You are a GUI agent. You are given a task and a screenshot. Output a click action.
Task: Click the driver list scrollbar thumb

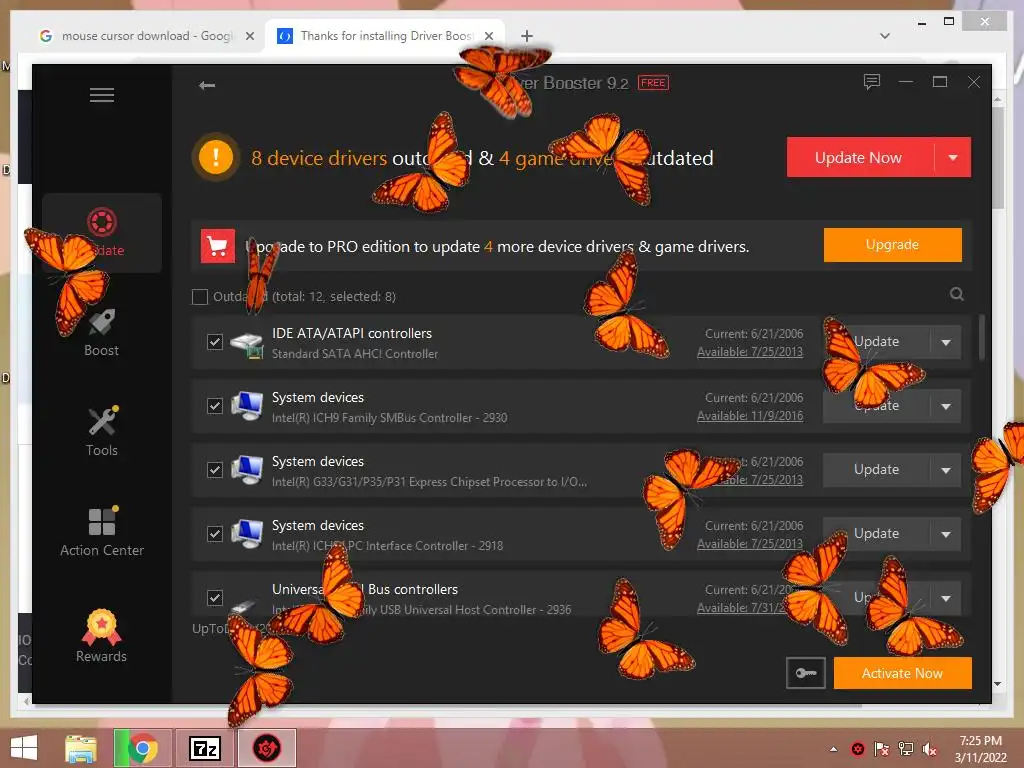click(x=982, y=337)
